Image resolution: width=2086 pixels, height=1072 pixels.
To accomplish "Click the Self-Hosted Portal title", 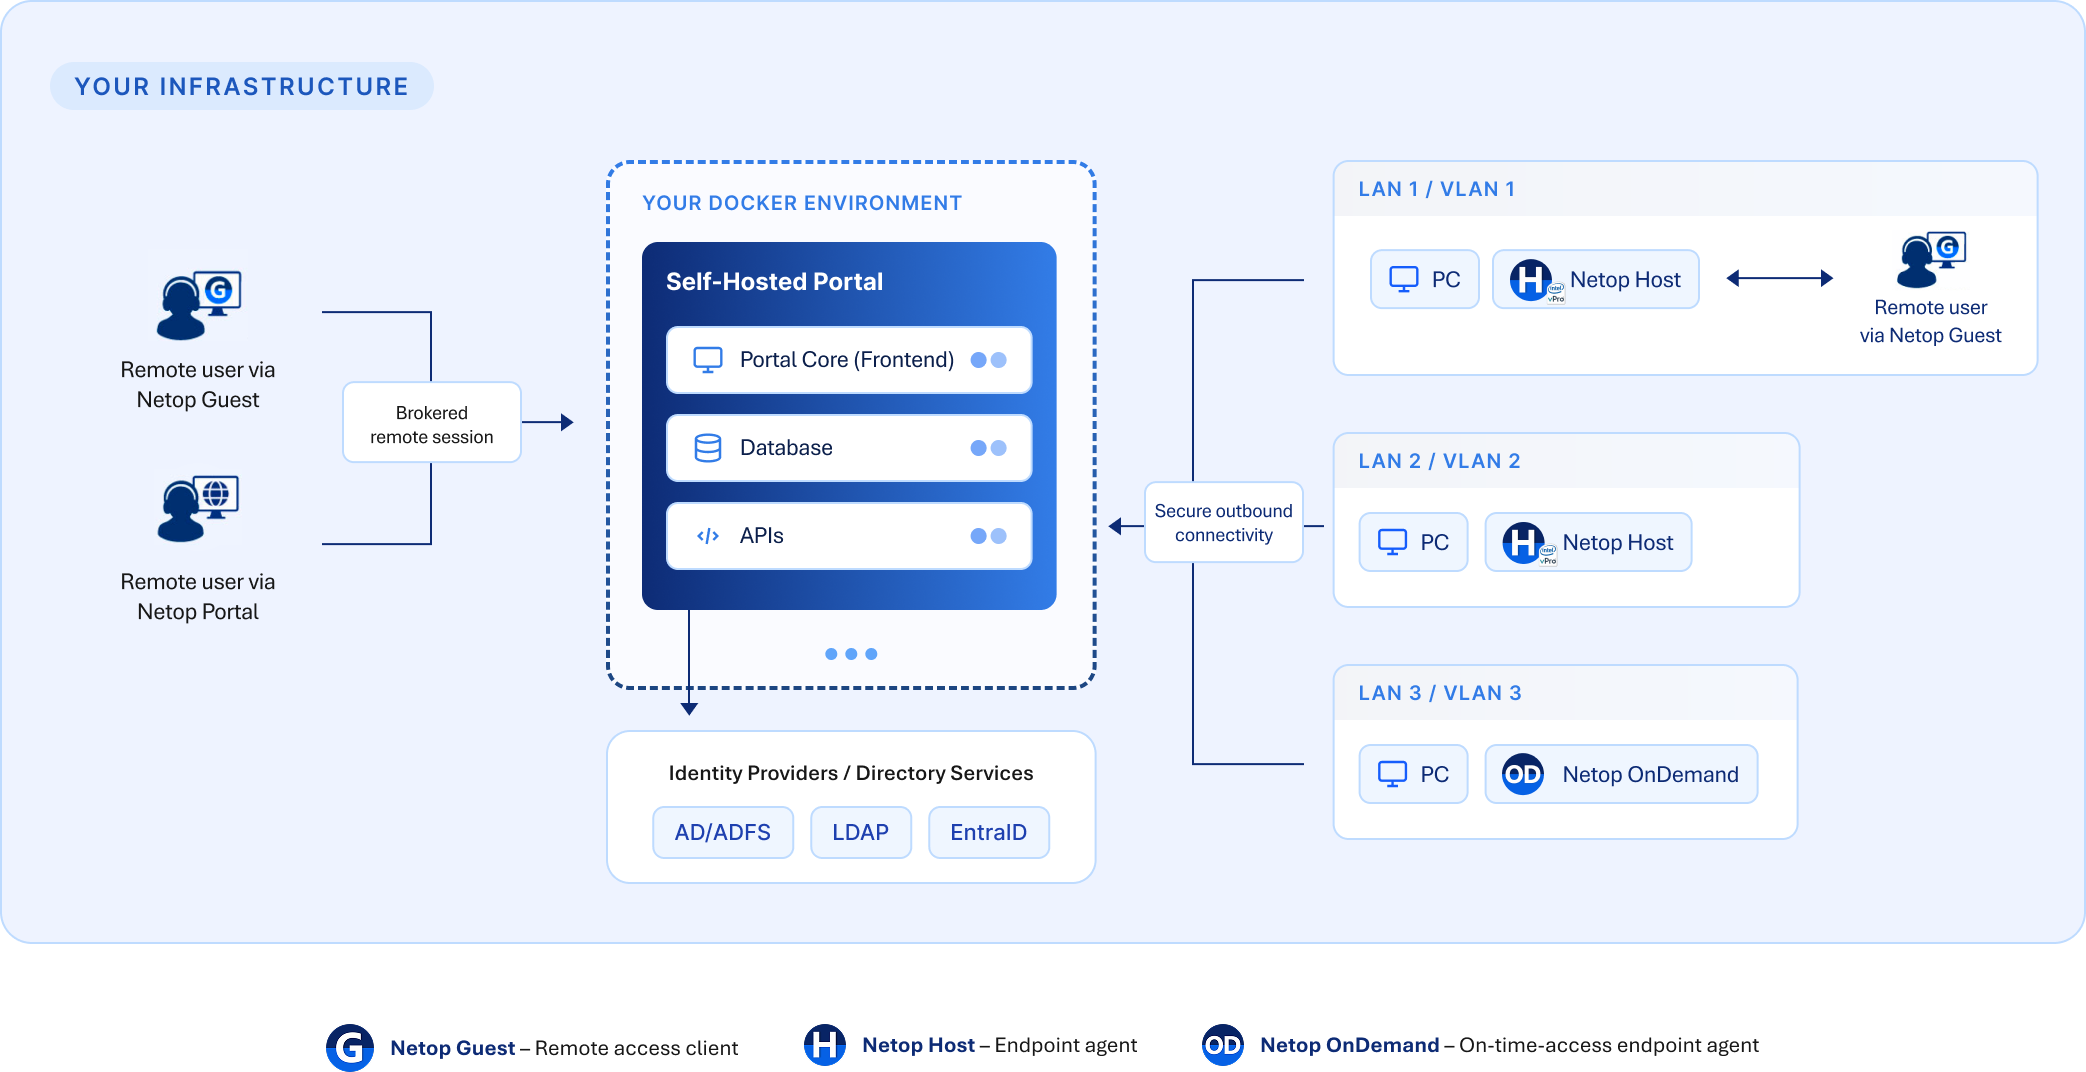I will point(775,282).
